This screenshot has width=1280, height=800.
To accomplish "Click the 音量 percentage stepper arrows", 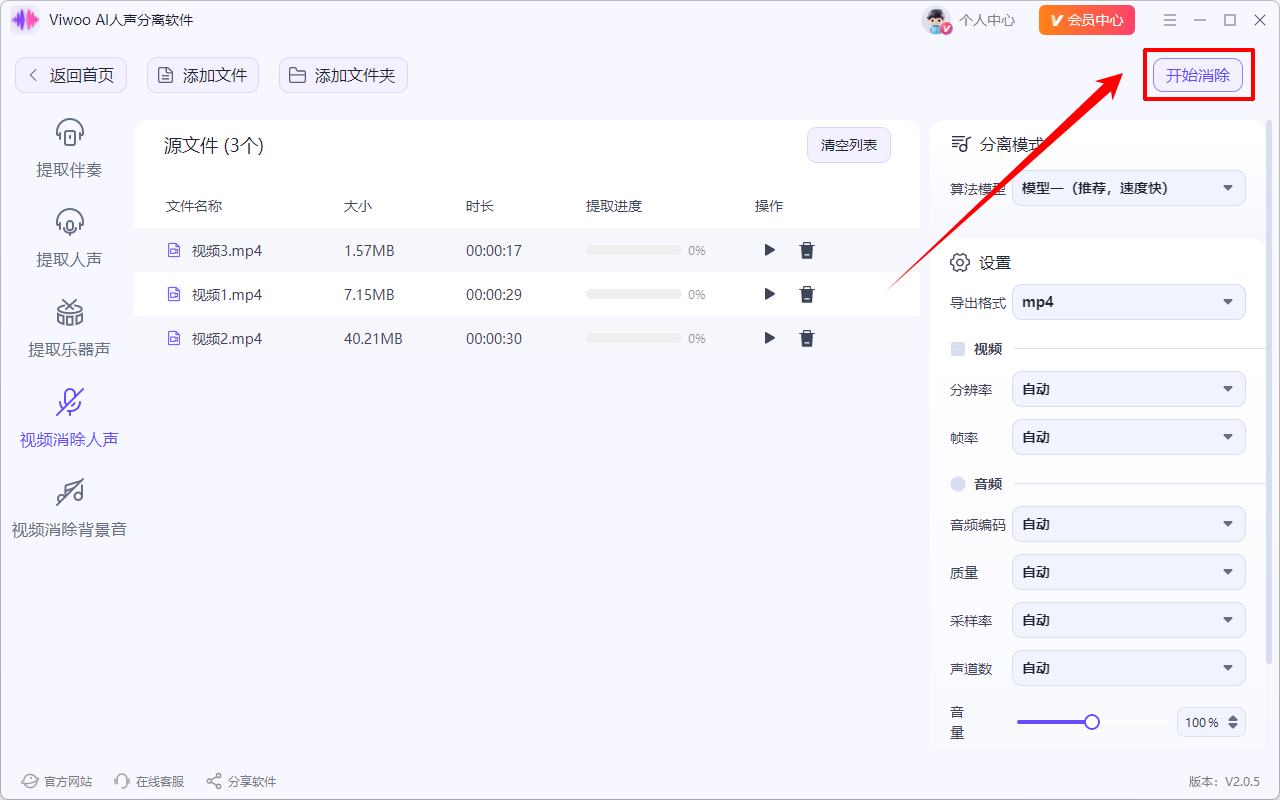I will point(1234,722).
